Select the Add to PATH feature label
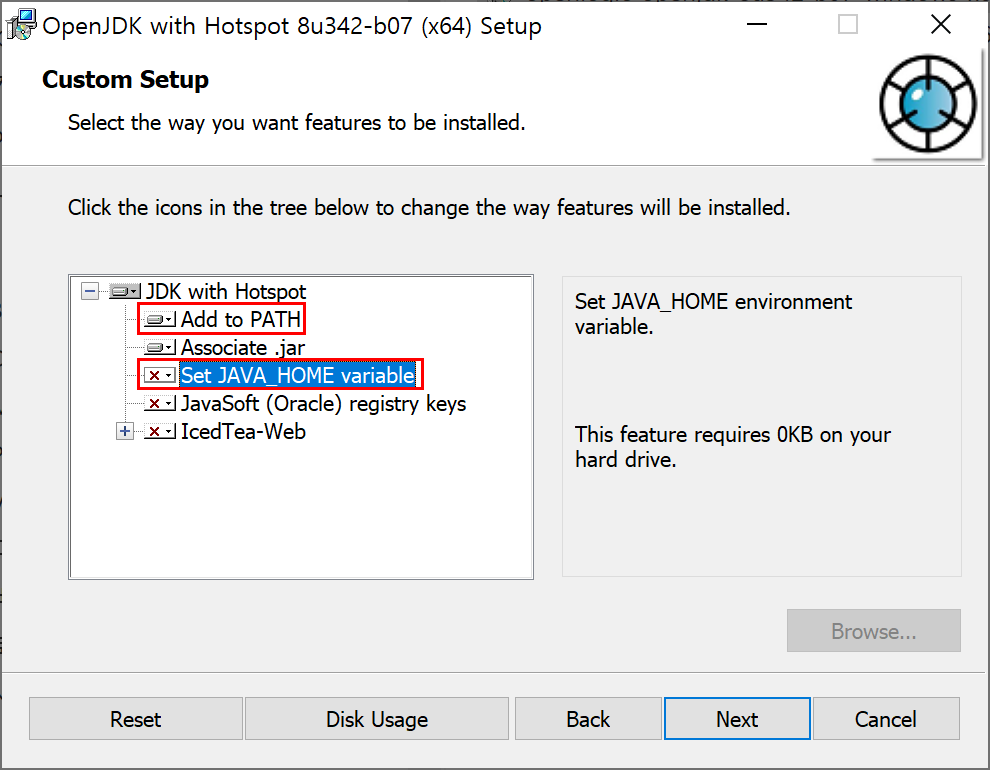This screenshot has width=990, height=770. click(x=241, y=319)
